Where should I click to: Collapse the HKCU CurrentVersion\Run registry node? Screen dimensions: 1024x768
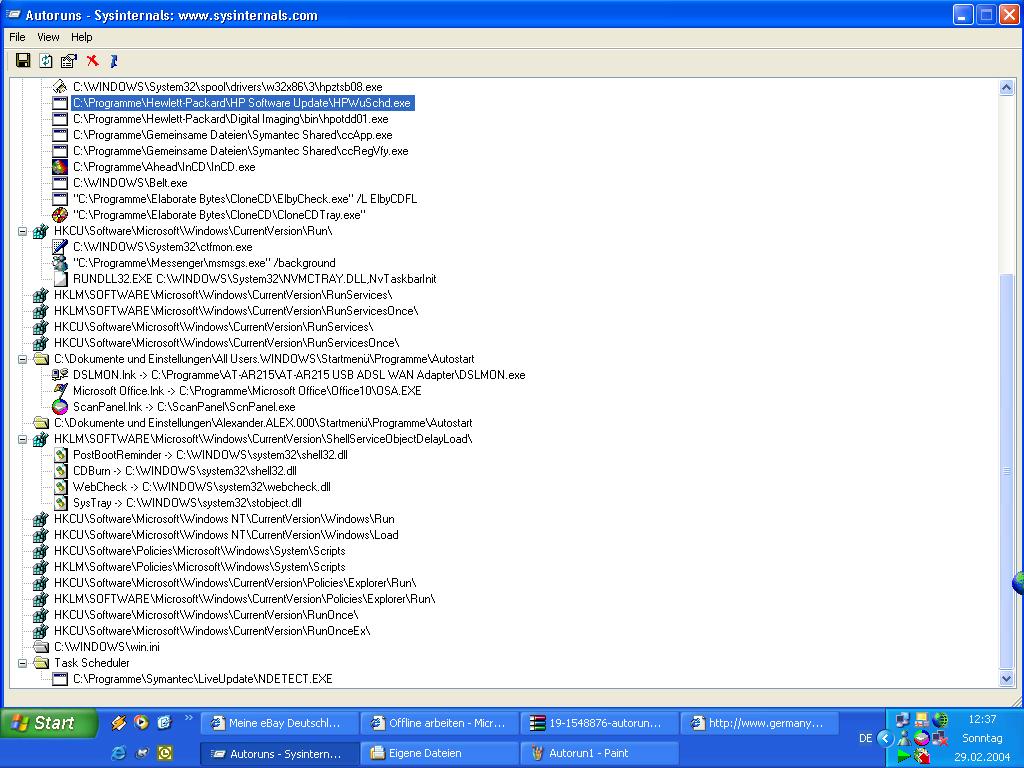[x=22, y=231]
